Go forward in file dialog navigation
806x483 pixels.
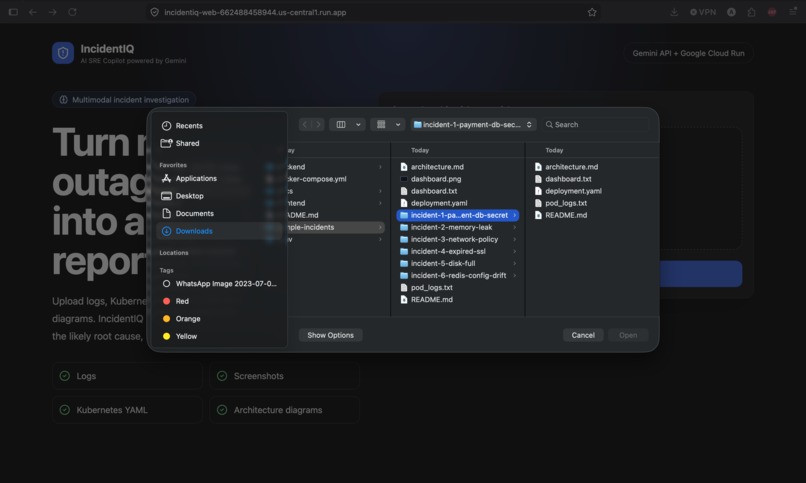coord(318,124)
